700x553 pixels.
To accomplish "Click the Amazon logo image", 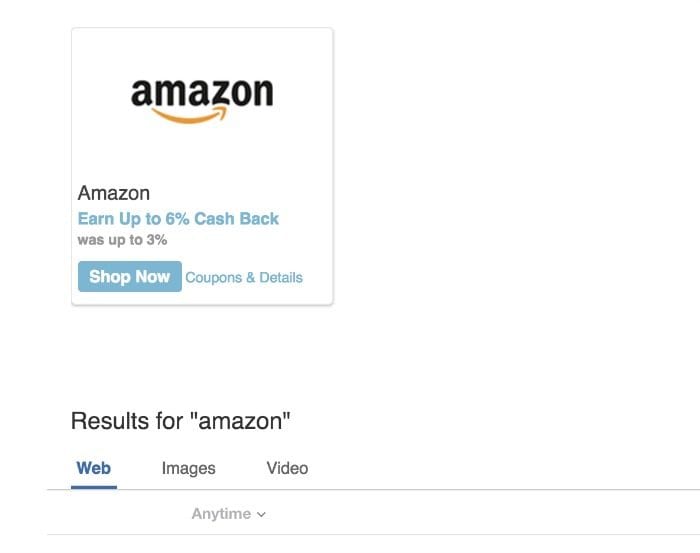I will (202, 101).
